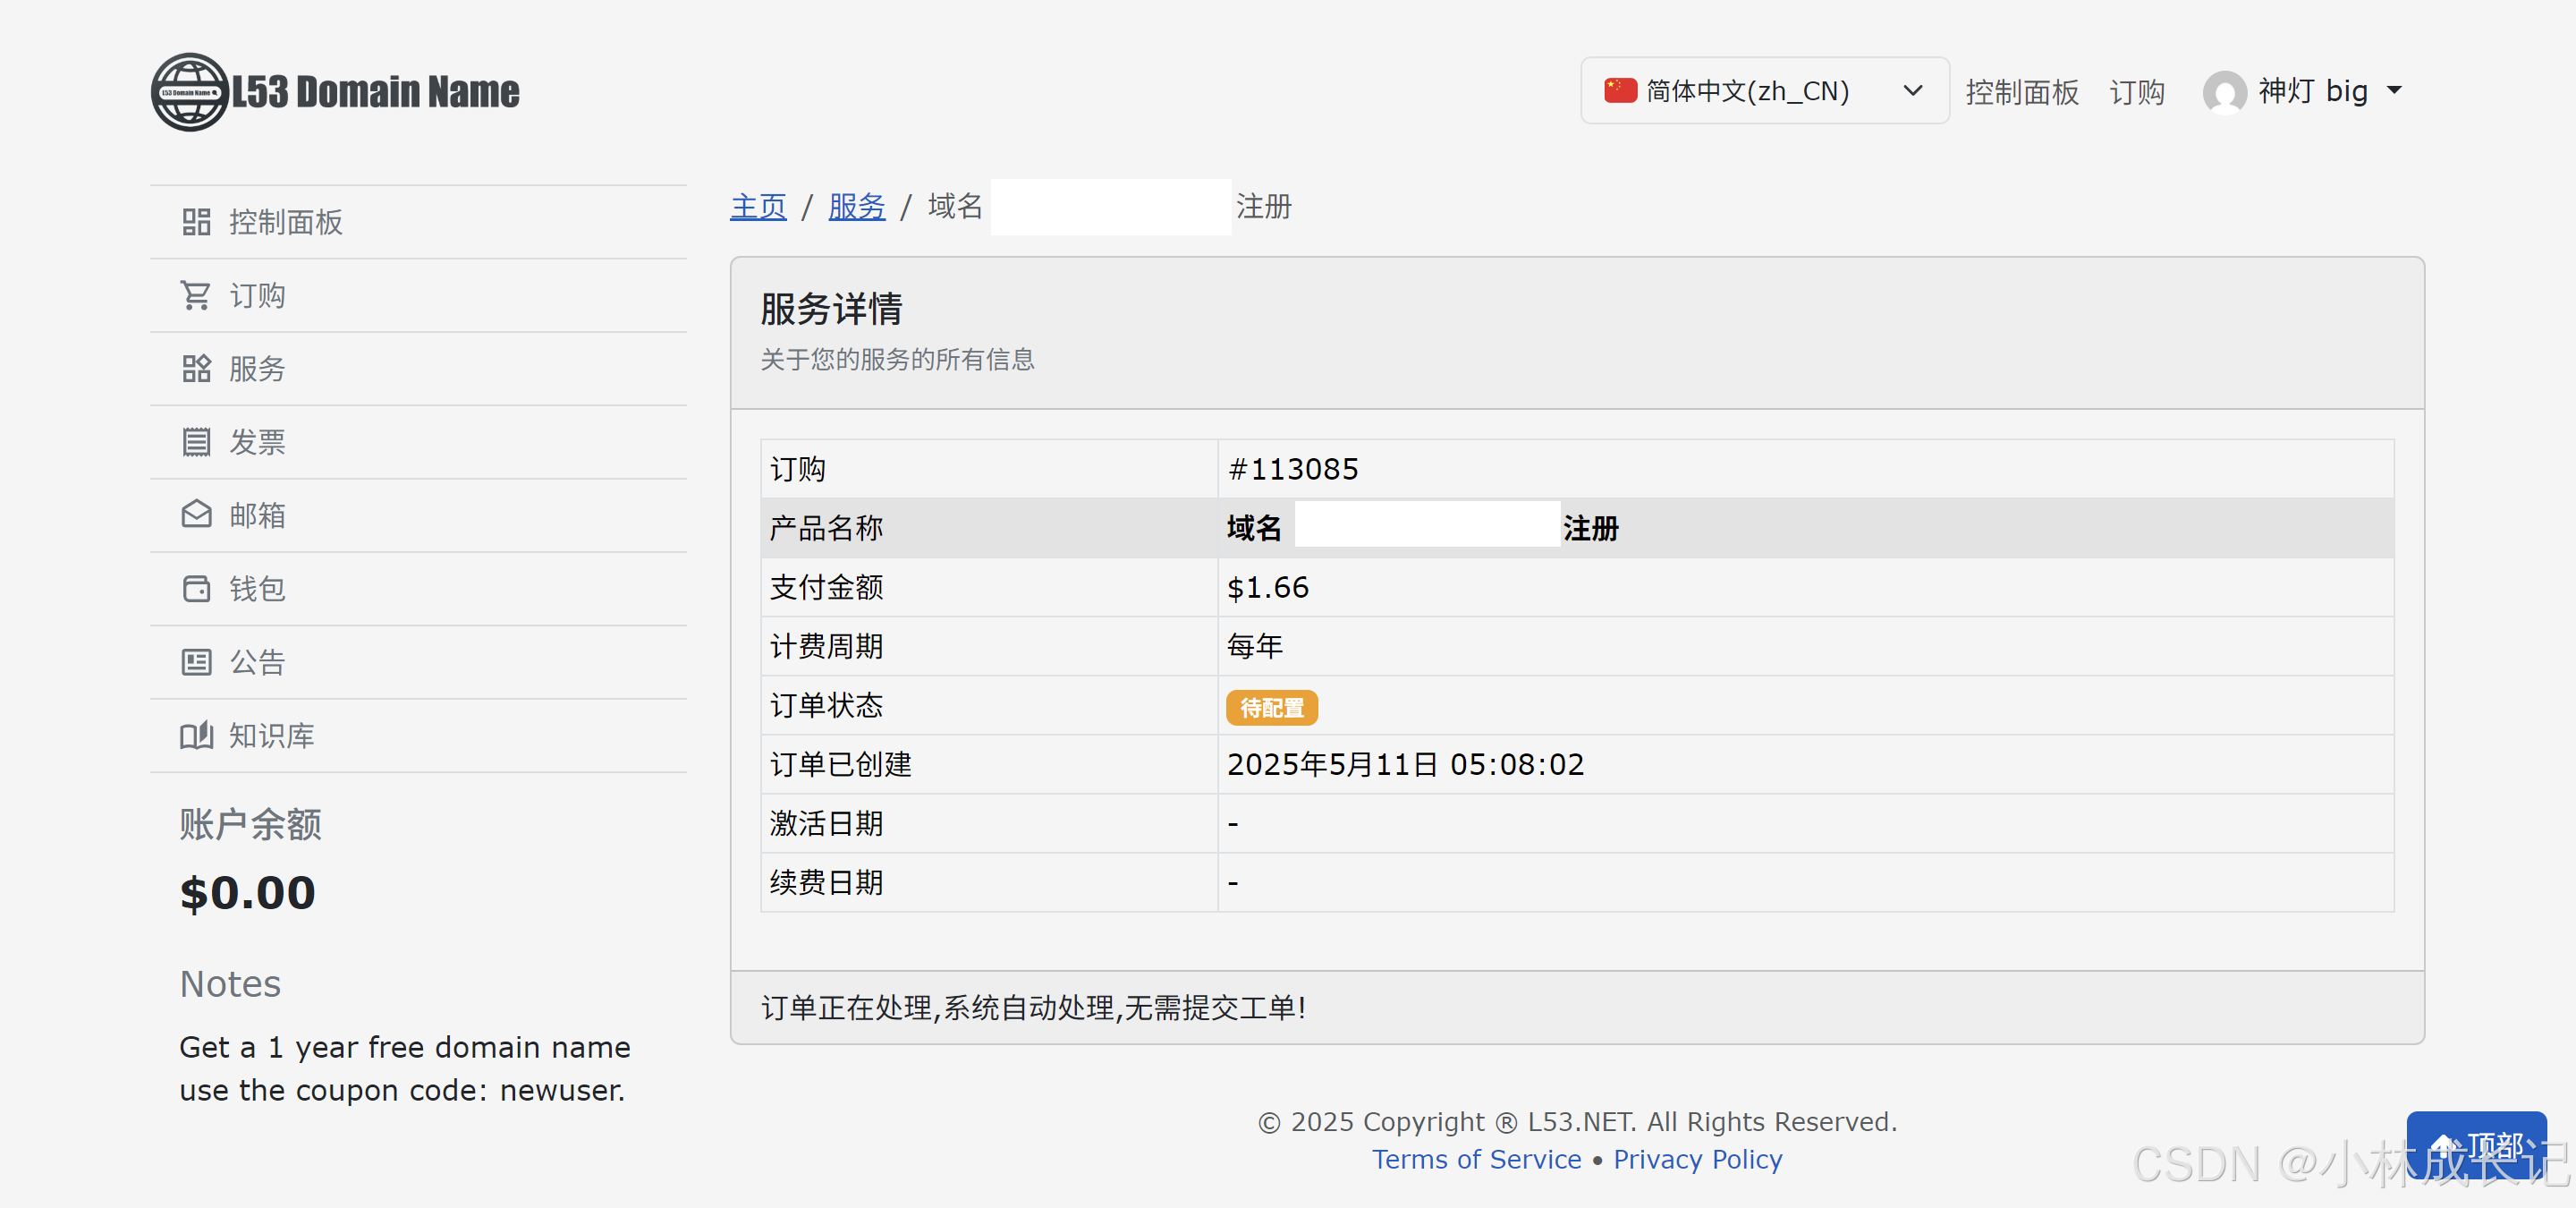Click the 公告 news icon in sidebar
2576x1208 pixels.
click(196, 662)
